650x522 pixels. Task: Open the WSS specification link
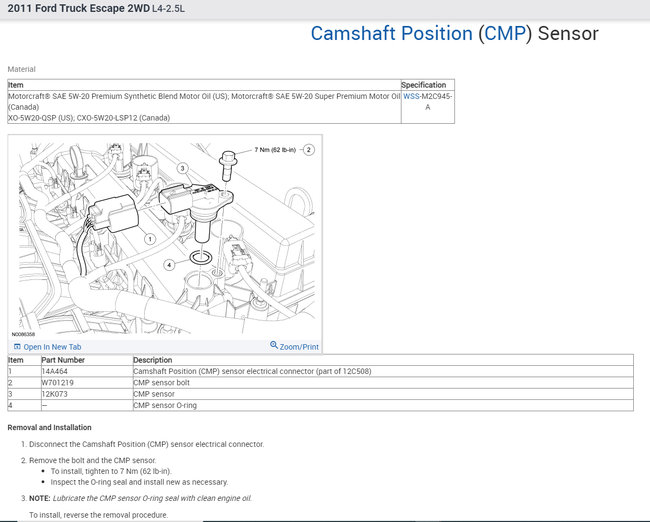(x=411, y=96)
